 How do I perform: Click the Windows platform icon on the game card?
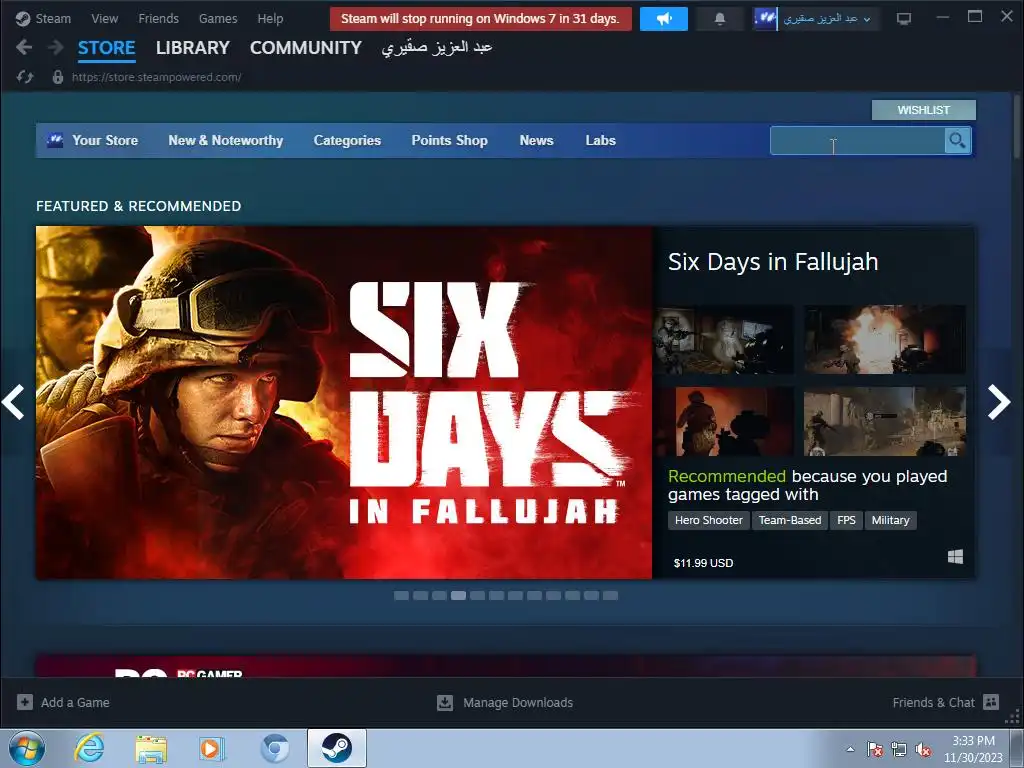955,556
